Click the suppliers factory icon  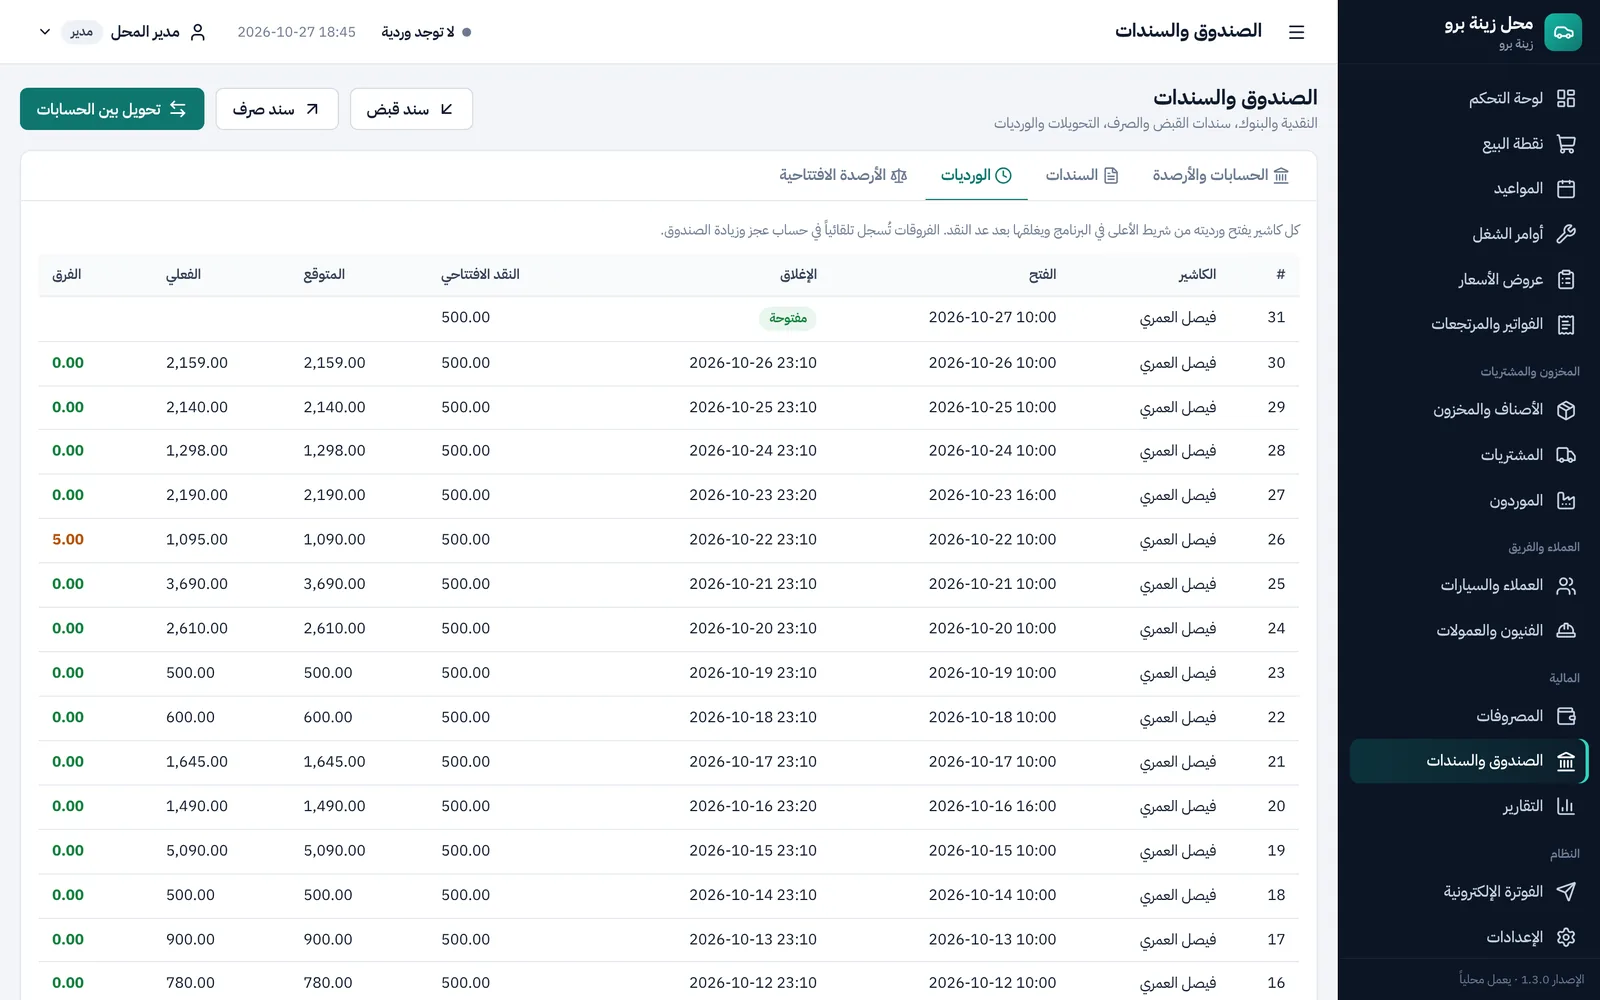(x=1566, y=501)
